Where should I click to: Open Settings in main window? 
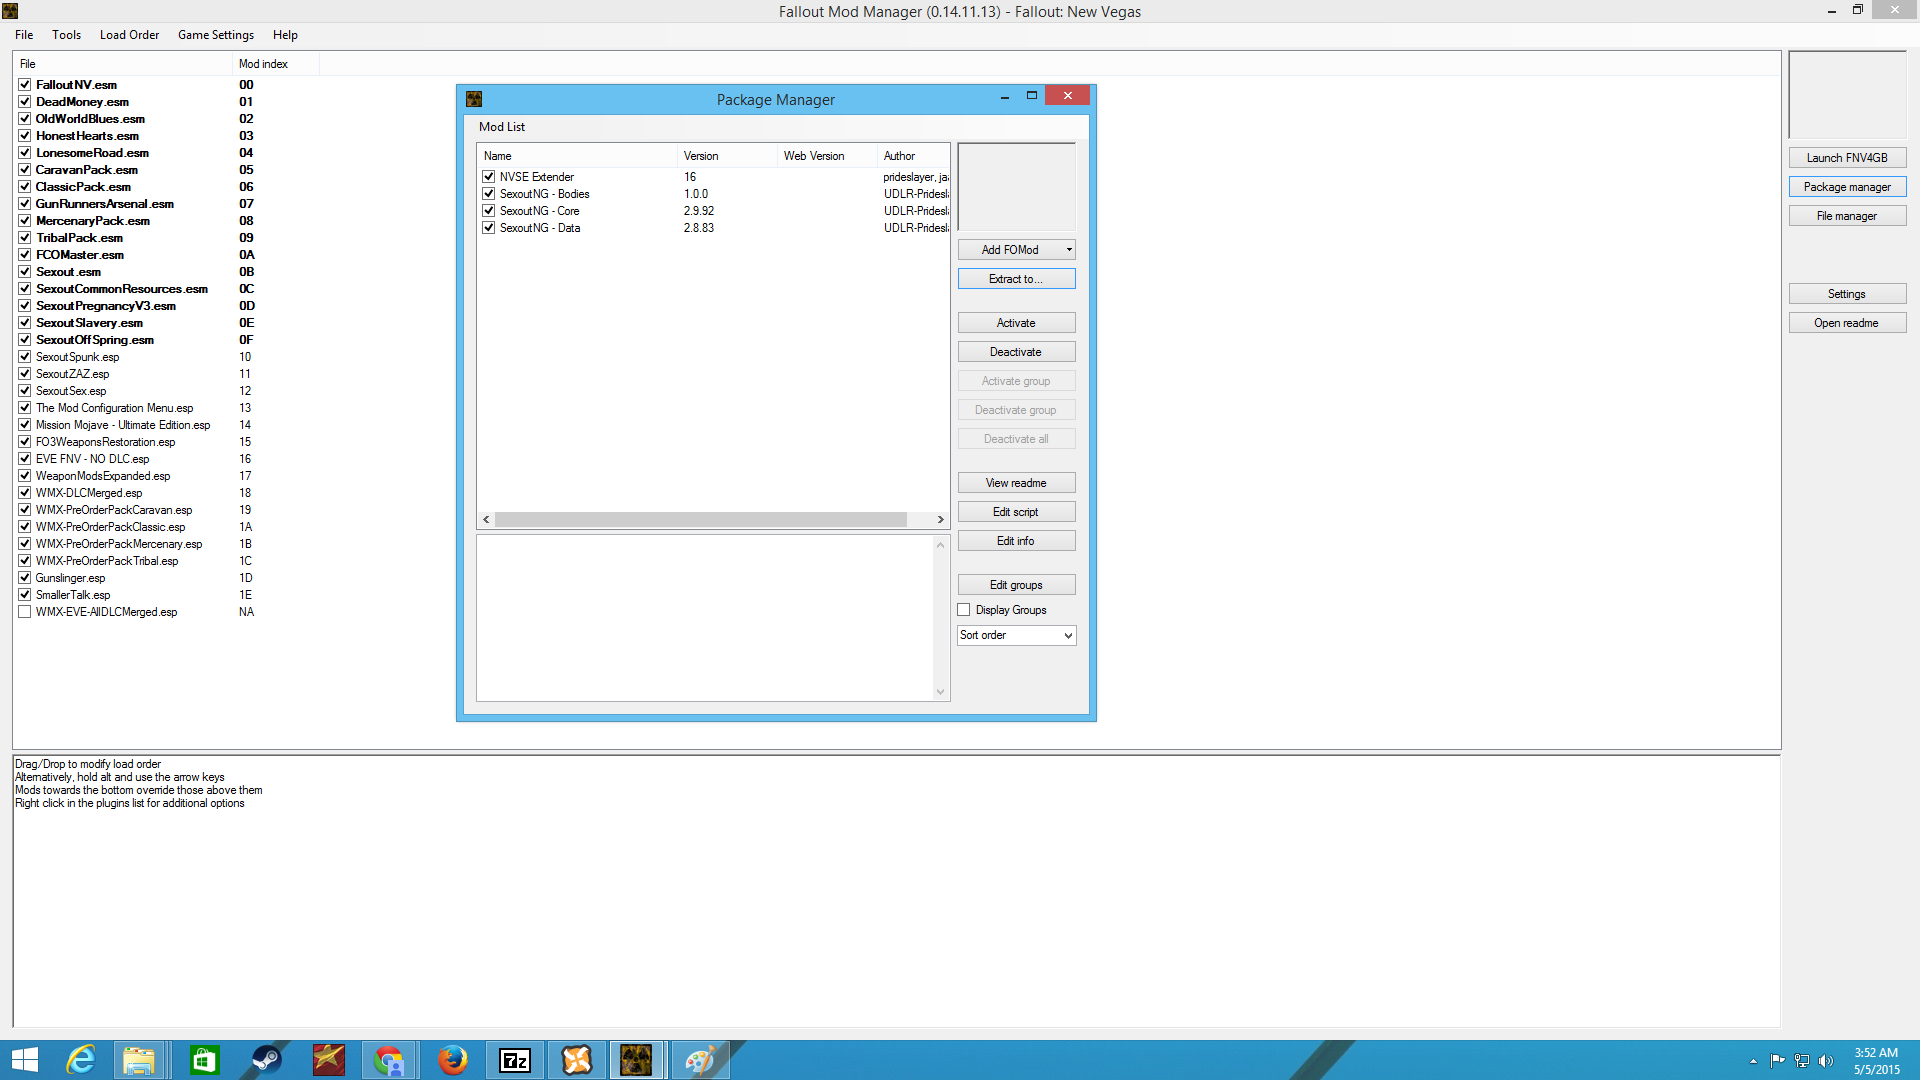[x=1847, y=294]
